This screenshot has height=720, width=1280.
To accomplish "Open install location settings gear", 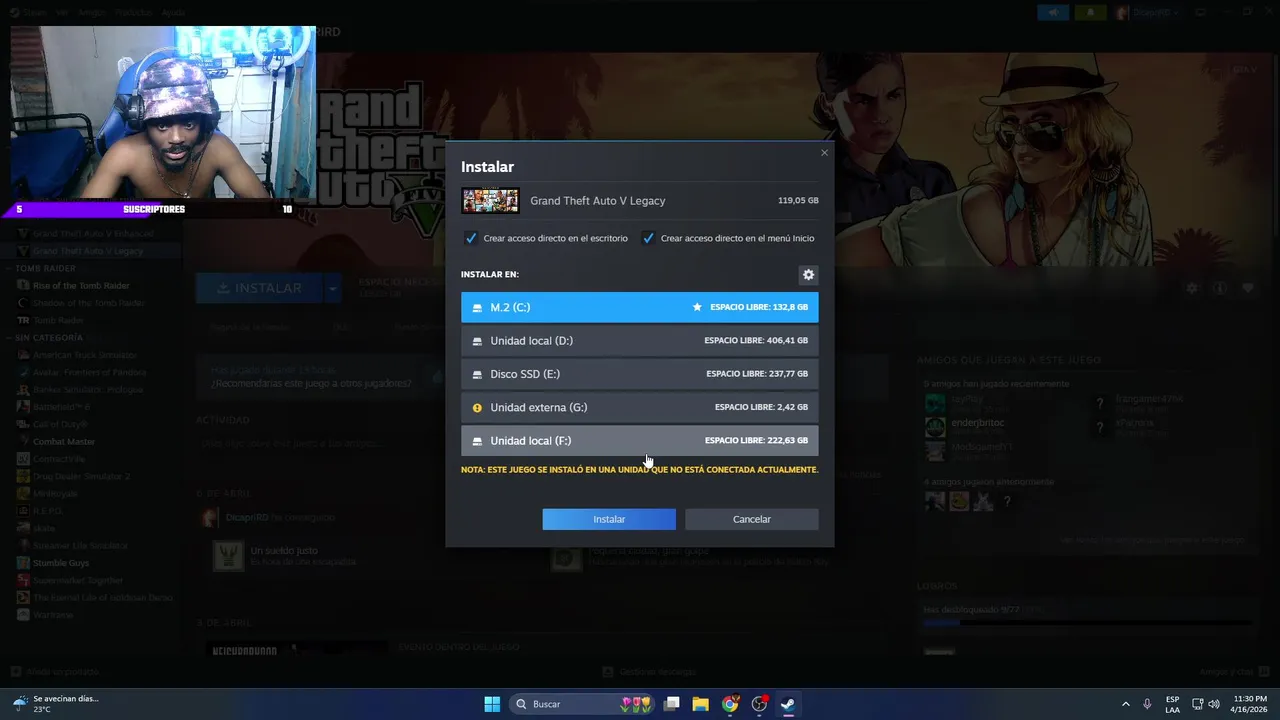I will (808, 275).
